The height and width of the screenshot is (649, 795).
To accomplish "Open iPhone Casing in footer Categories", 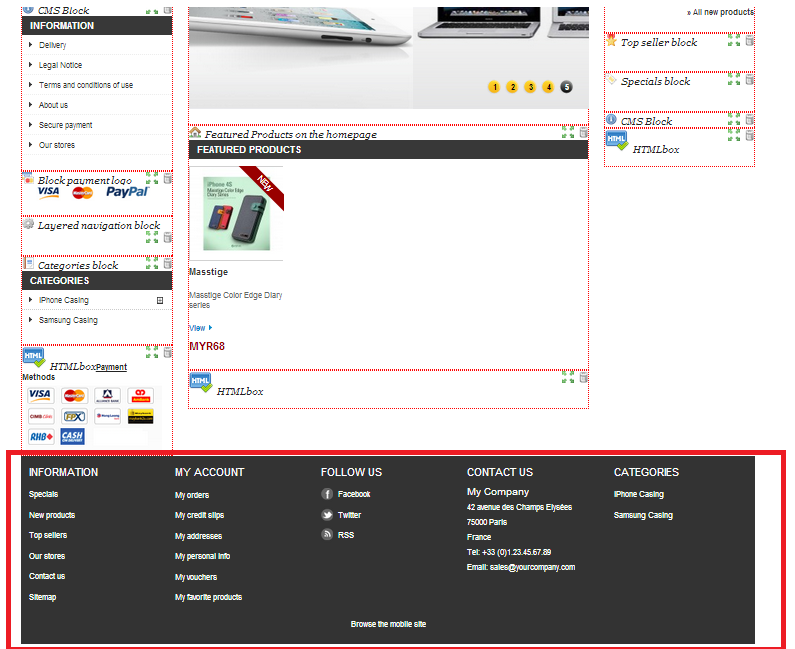I will (639, 494).
